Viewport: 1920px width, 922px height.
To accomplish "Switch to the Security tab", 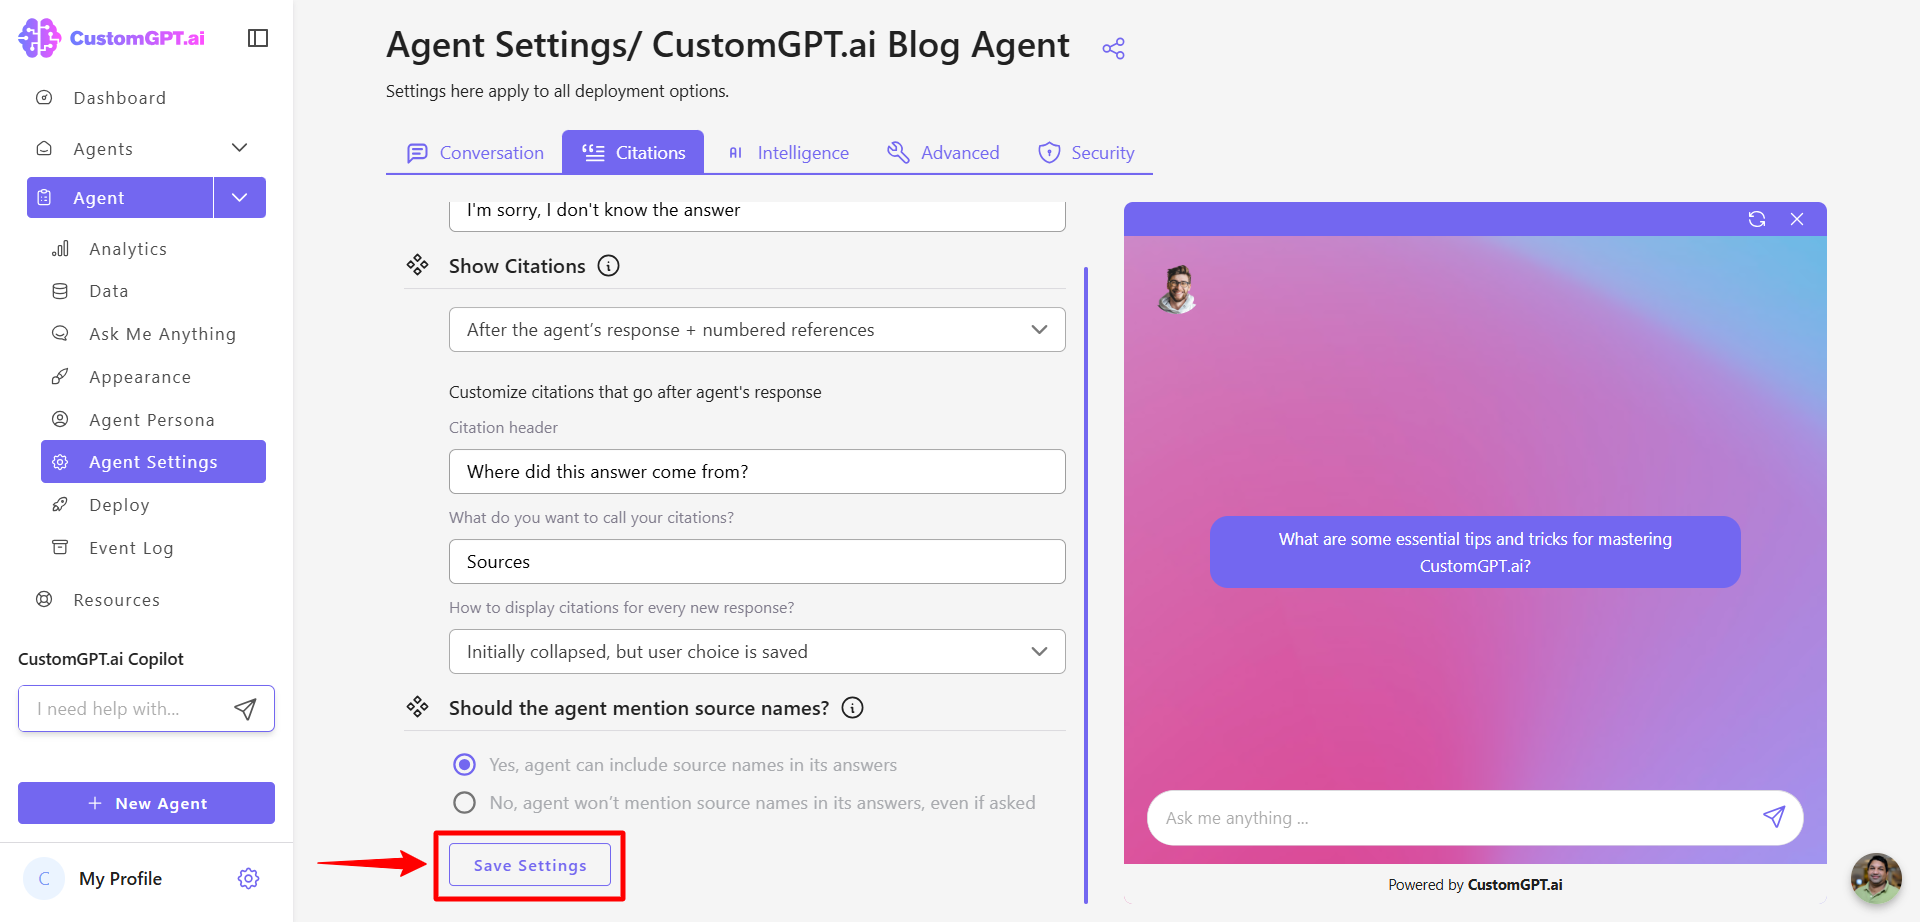I will (1086, 153).
